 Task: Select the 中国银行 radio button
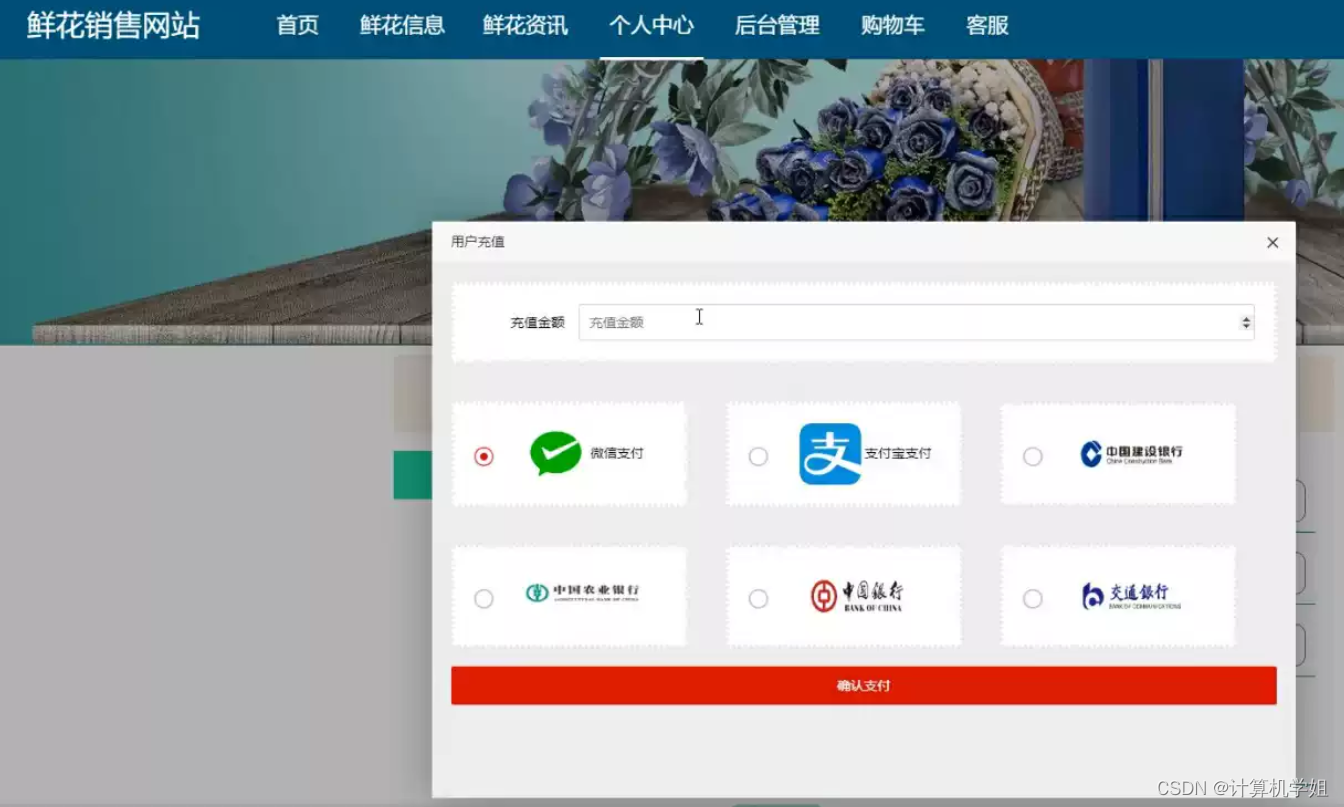click(x=758, y=598)
